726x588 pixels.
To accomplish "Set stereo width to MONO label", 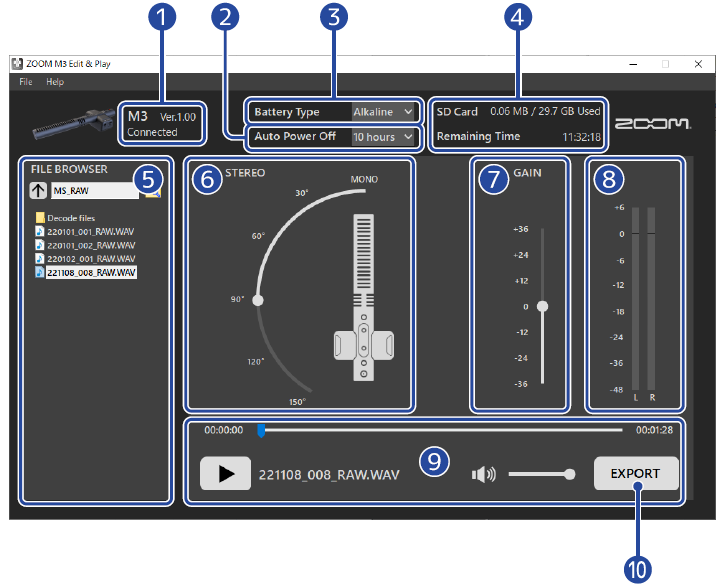I will pyautogui.click(x=364, y=179).
